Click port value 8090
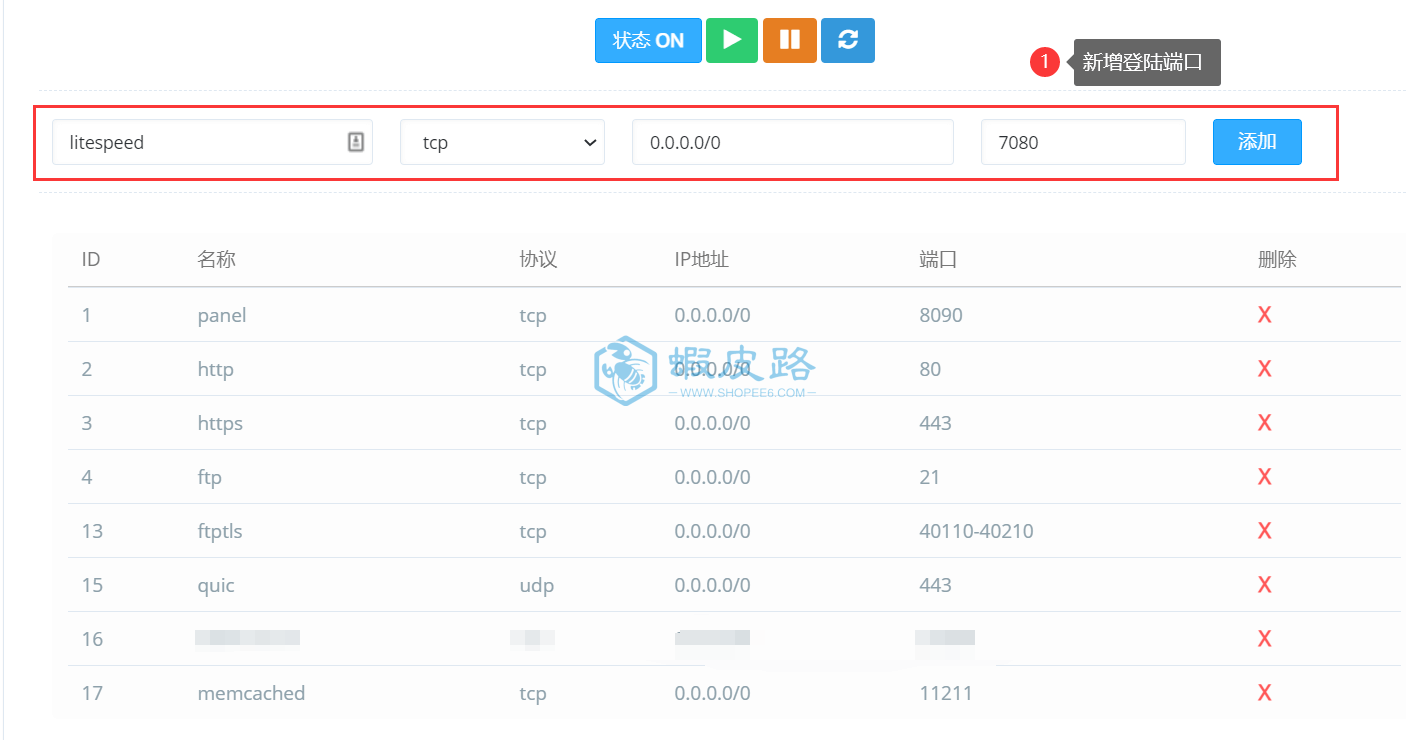Screen dimensions: 1406x740 pyautogui.click(x=941, y=315)
